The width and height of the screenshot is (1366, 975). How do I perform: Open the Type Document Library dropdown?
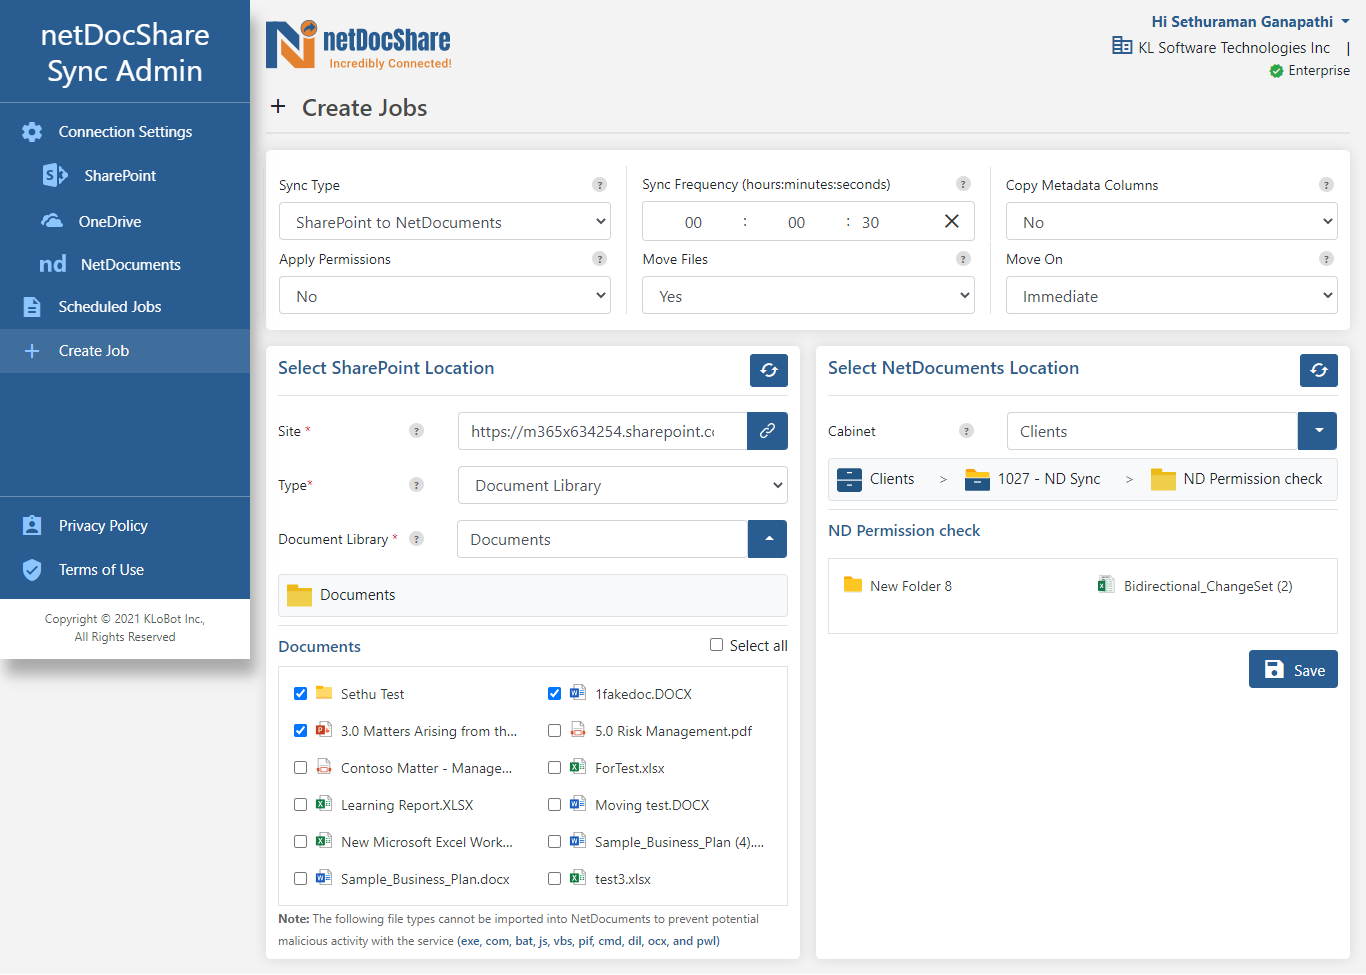coord(623,485)
